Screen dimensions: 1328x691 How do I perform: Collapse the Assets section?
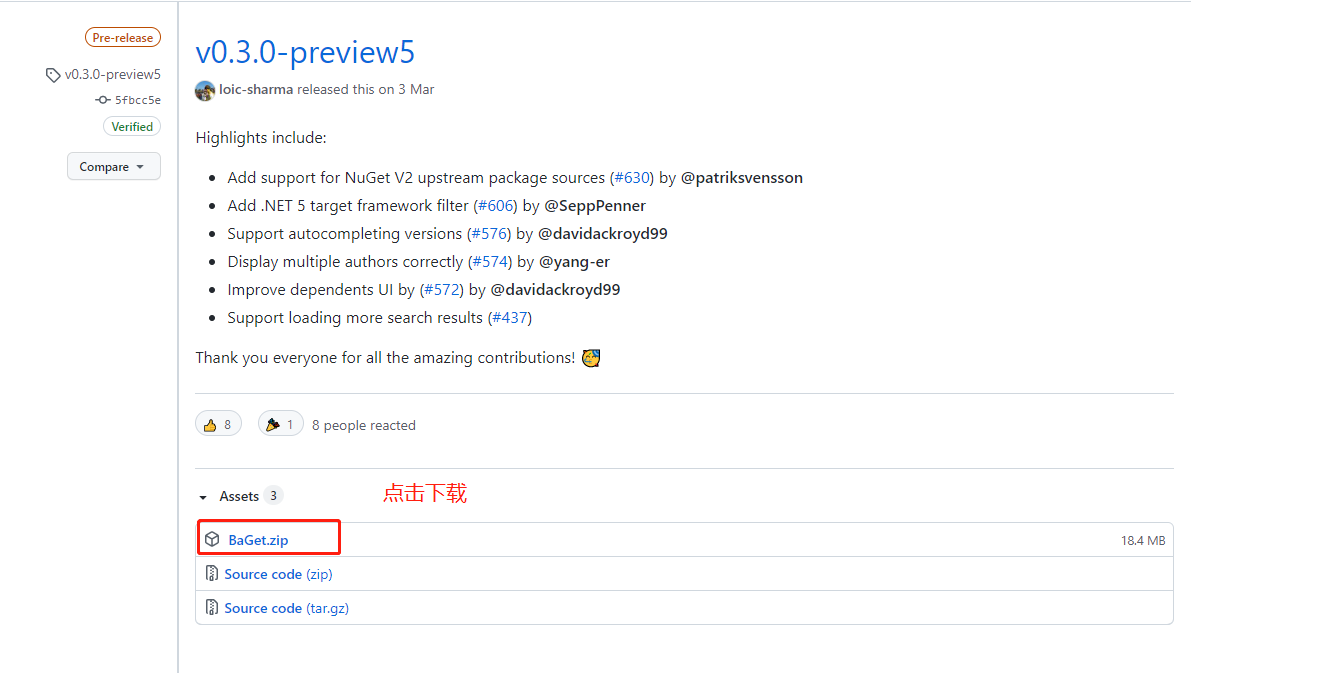tap(203, 497)
